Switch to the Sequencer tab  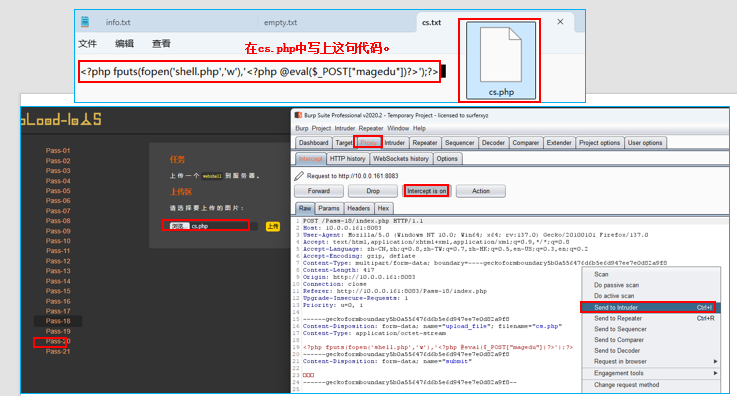460,143
